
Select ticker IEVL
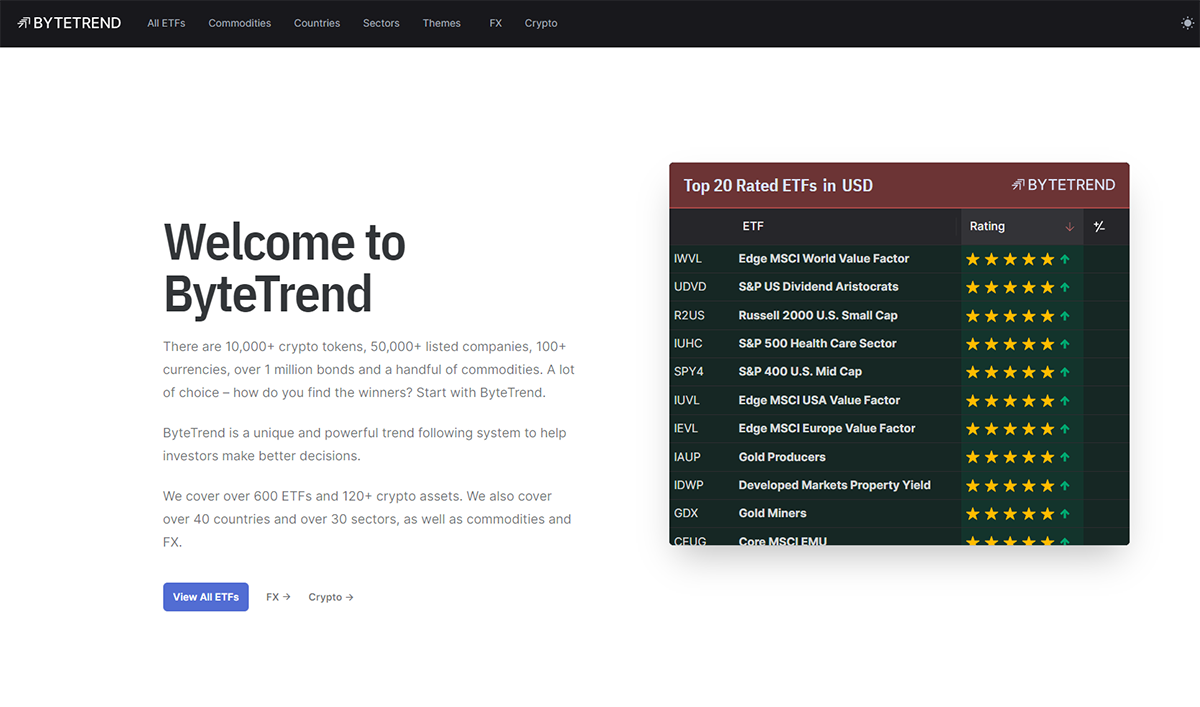pyautogui.click(x=686, y=428)
